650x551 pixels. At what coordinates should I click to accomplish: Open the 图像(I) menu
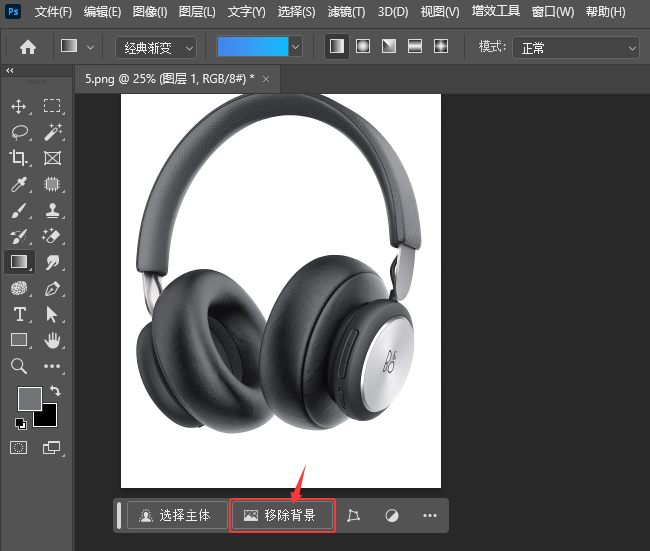pos(150,12)
